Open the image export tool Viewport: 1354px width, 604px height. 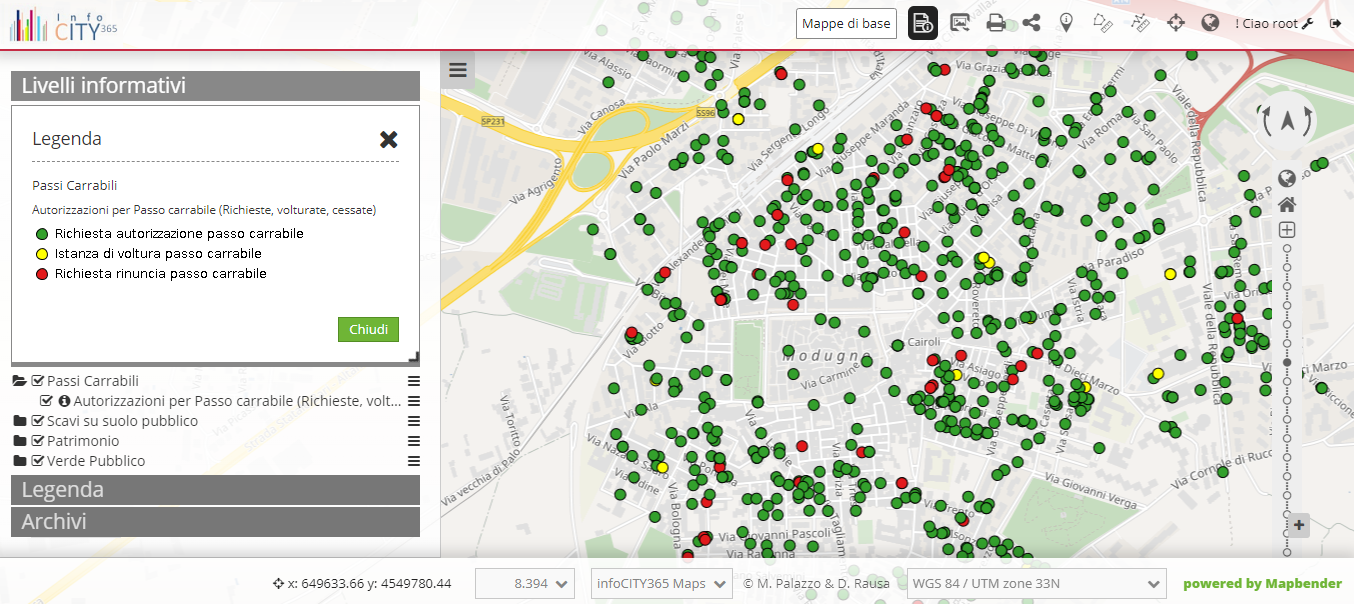click(960, 23)
